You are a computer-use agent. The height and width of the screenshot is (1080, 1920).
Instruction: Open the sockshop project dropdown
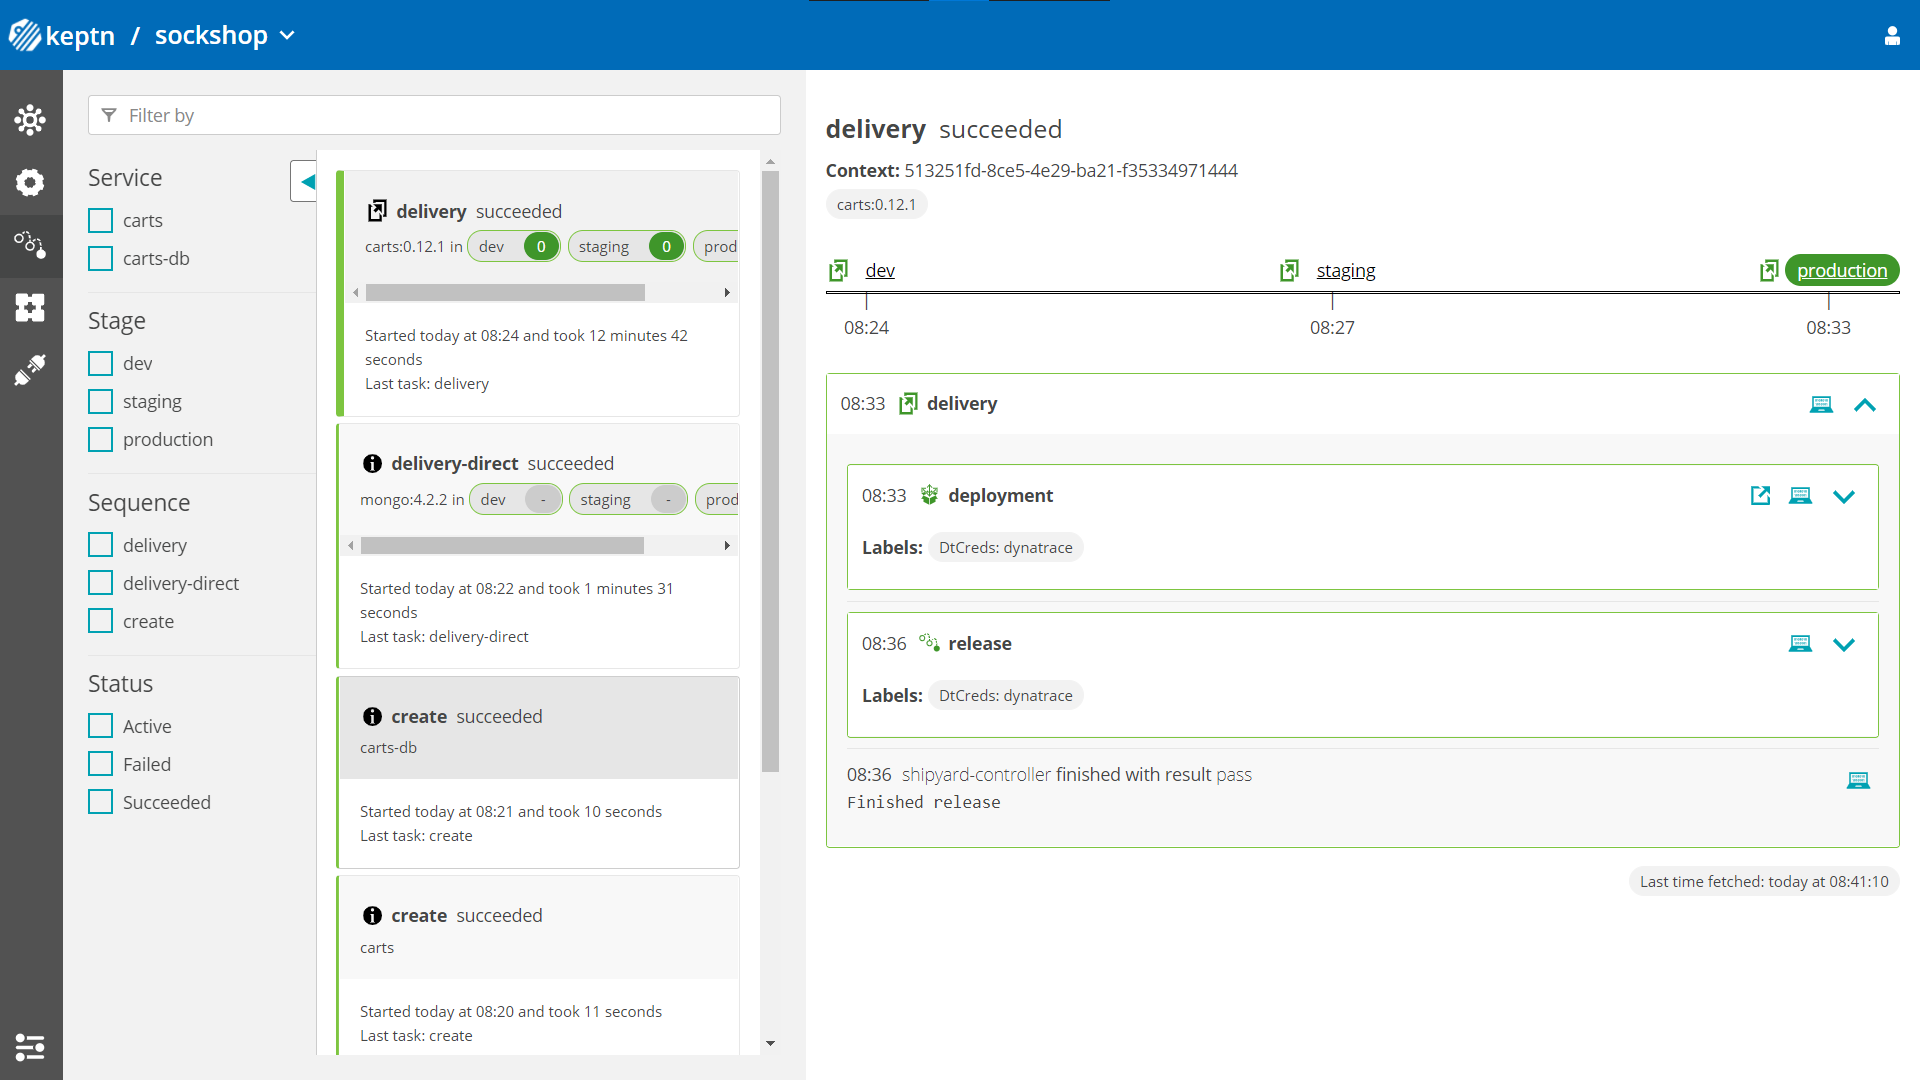pos(225,36)
